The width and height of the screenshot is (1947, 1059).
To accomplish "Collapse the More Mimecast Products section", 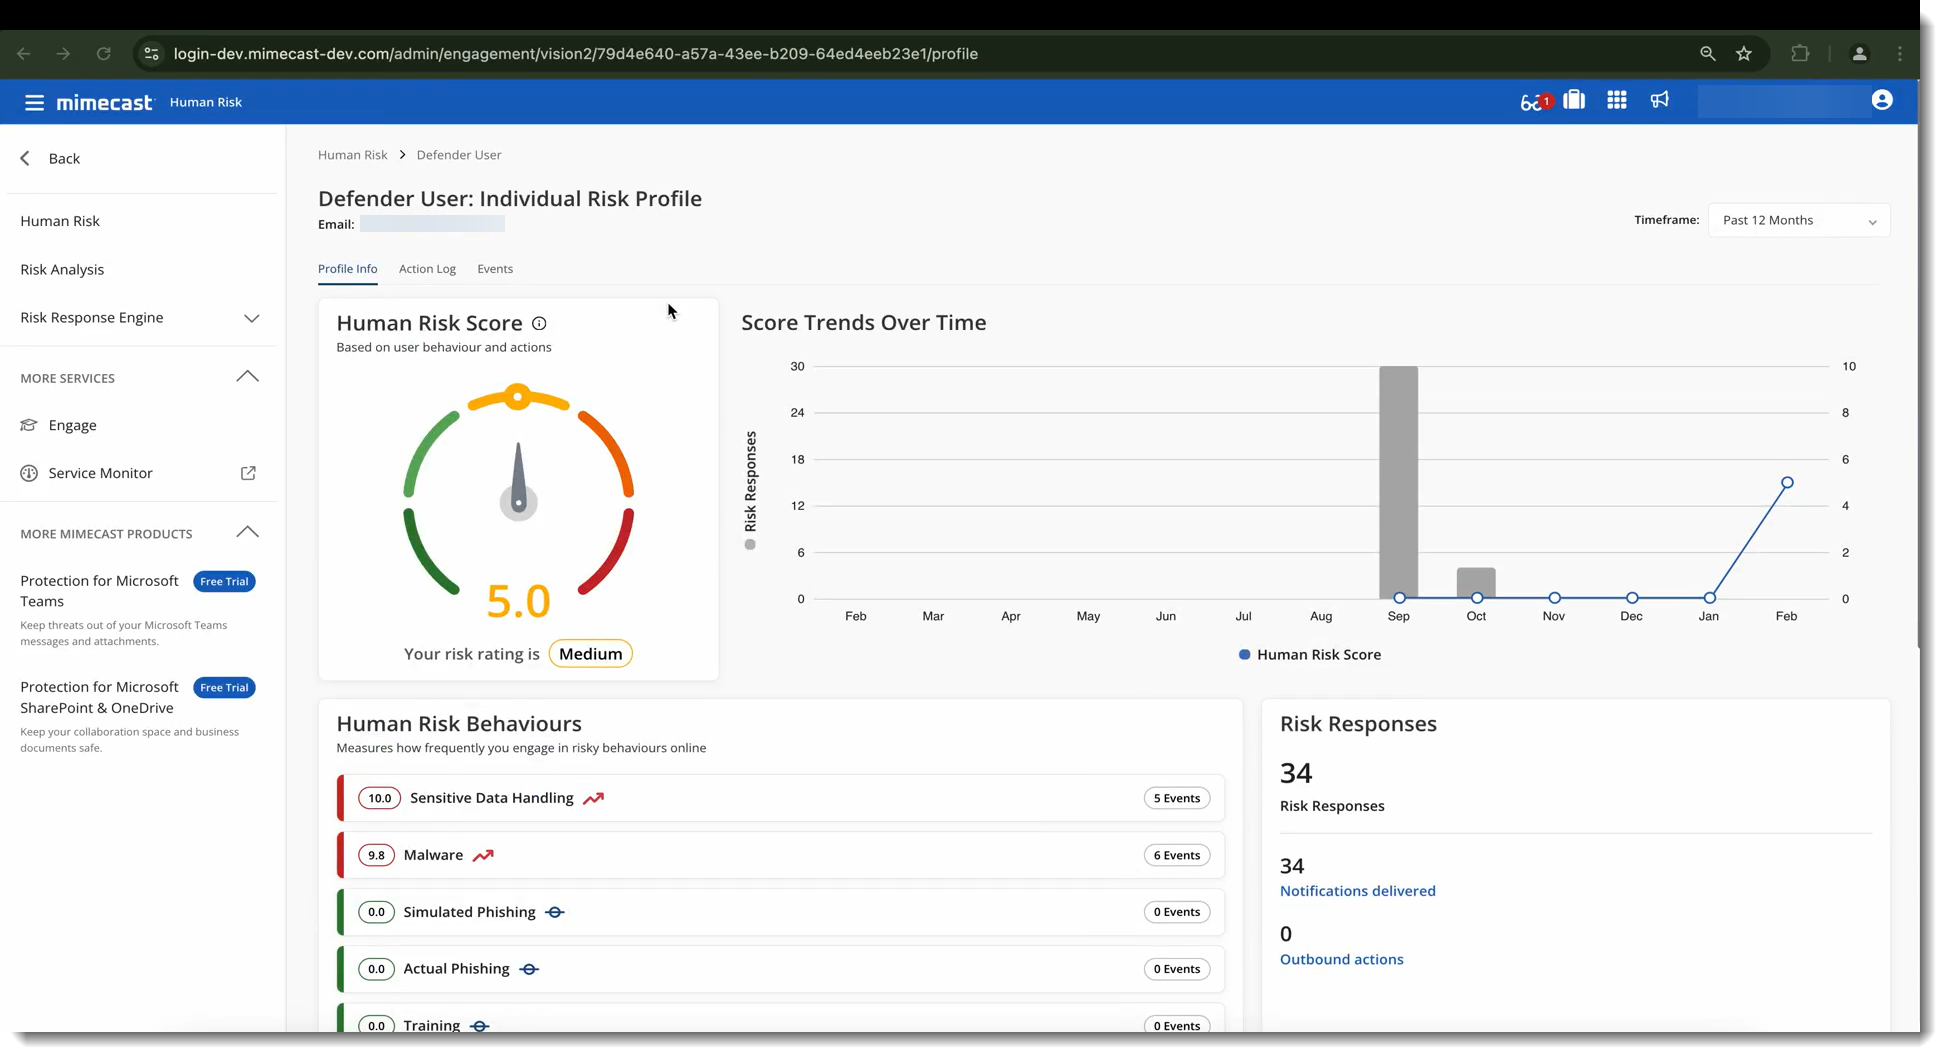I will pyautogui.click(x=247, y=533).
